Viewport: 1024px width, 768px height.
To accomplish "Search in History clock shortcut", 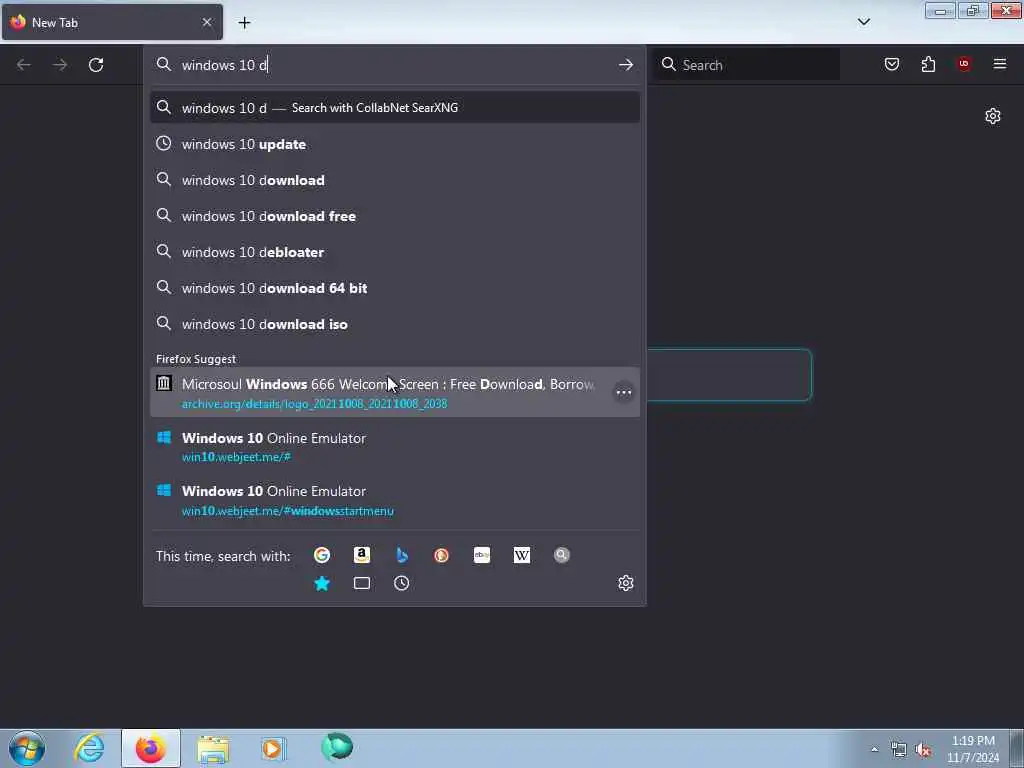I will tap(402, 583).
